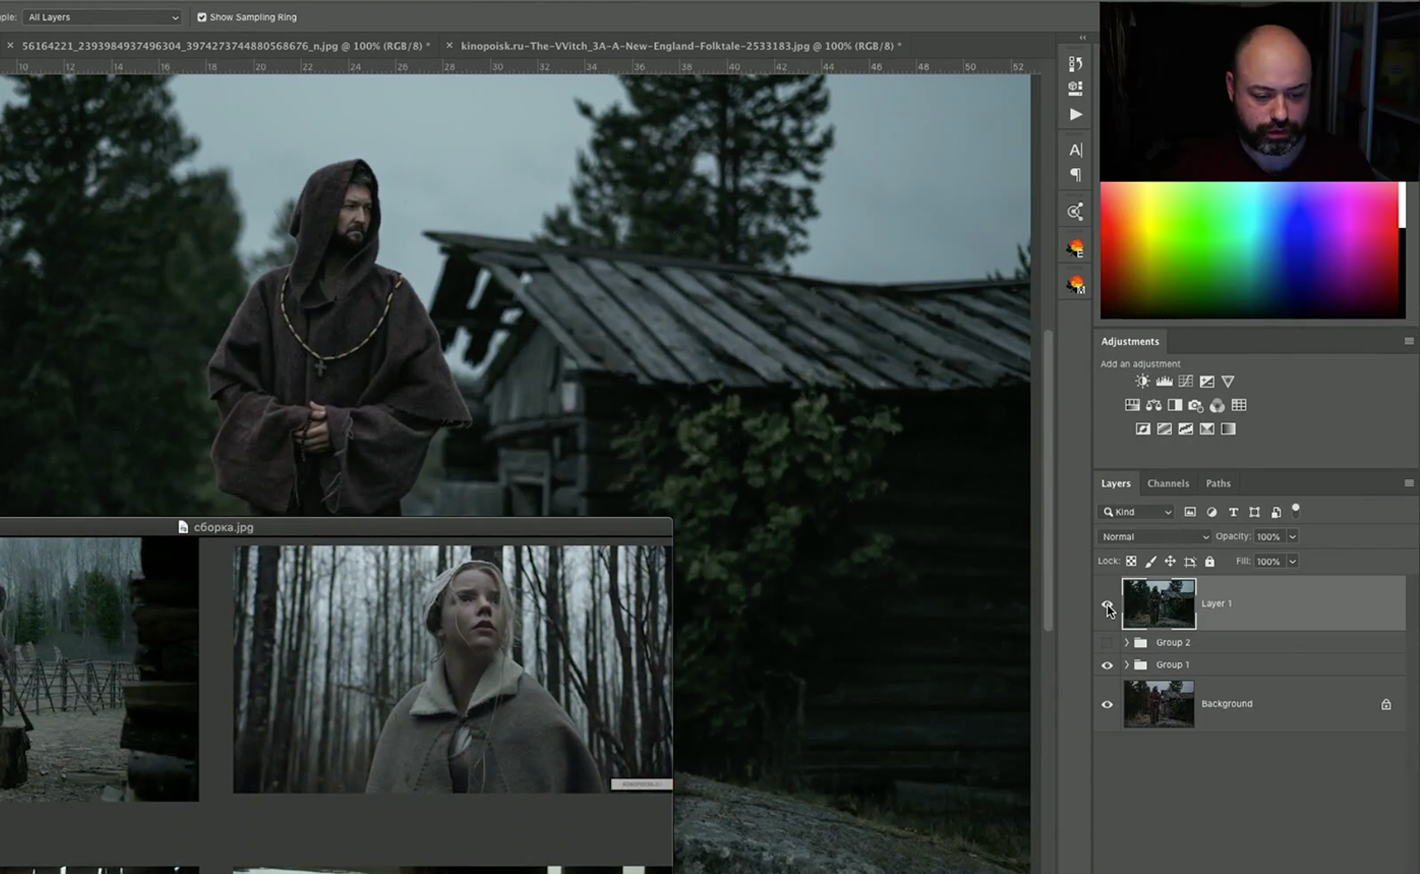Viewport: 1420px width, 874px height.
Task: Open the Character panel icon
Action: click(1075, 150)
